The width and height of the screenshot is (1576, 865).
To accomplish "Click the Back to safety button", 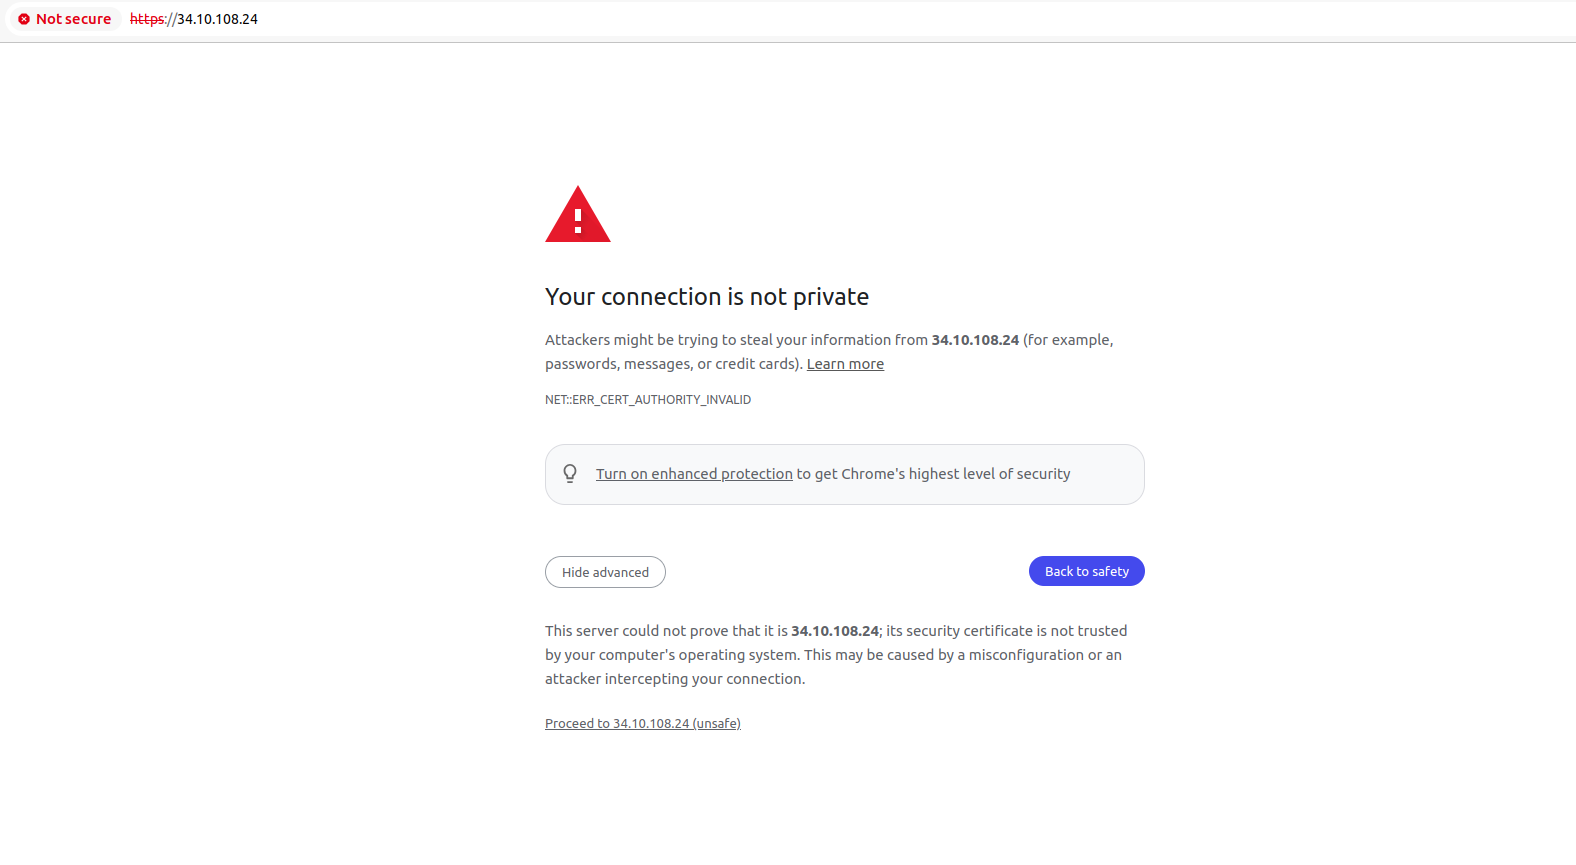I will pos(1086,571).
